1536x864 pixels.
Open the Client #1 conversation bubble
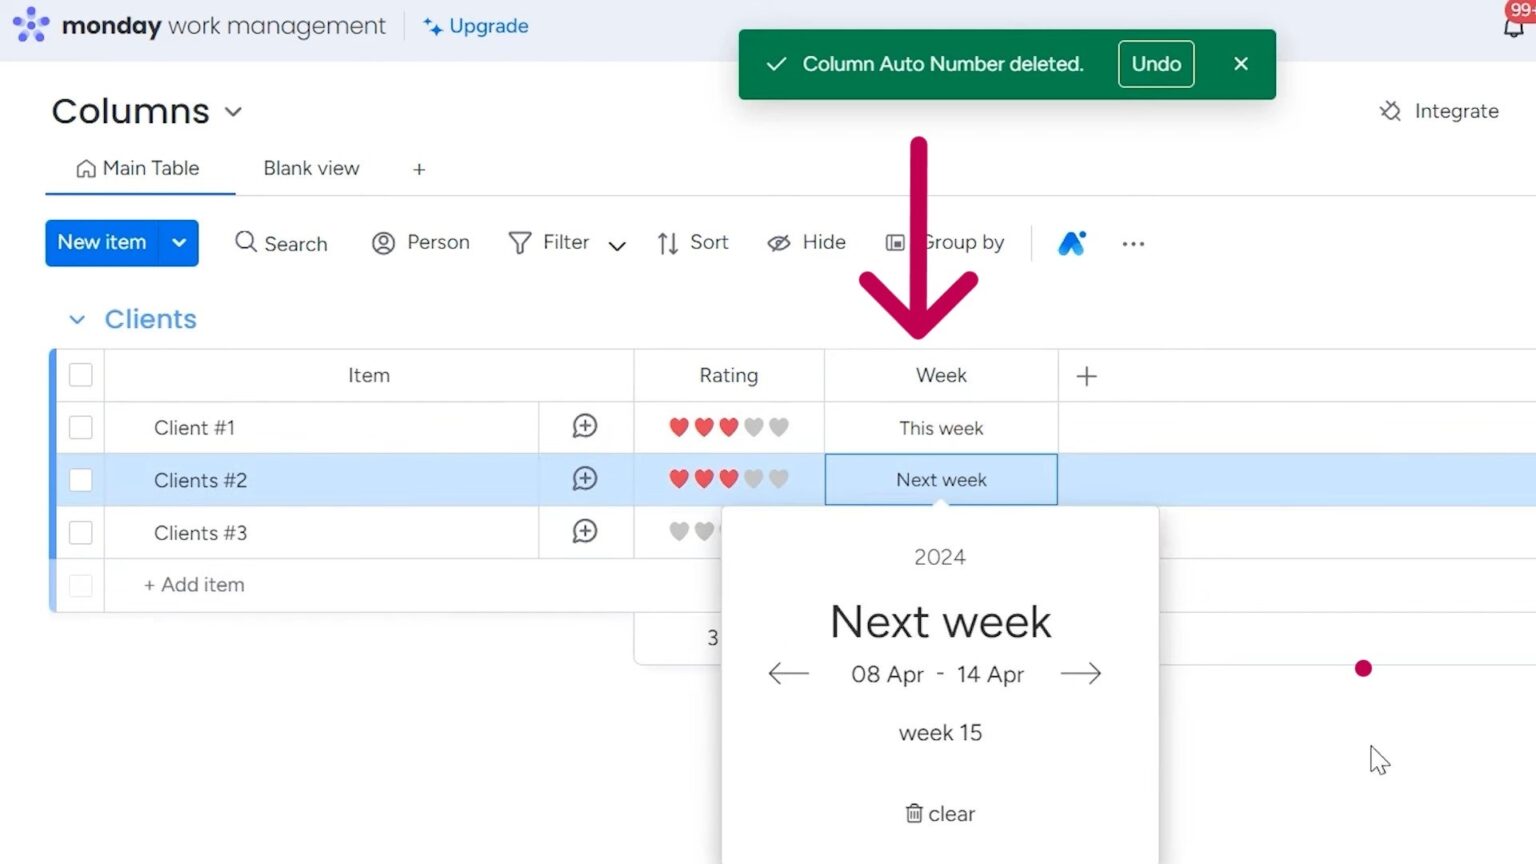pyautogui.click(x=585, y=427)
